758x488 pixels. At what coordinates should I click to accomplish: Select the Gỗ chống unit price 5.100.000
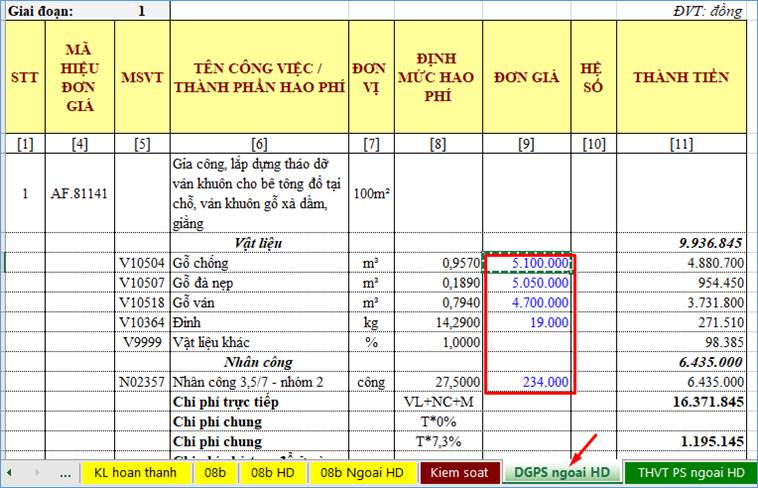(528, 263)
